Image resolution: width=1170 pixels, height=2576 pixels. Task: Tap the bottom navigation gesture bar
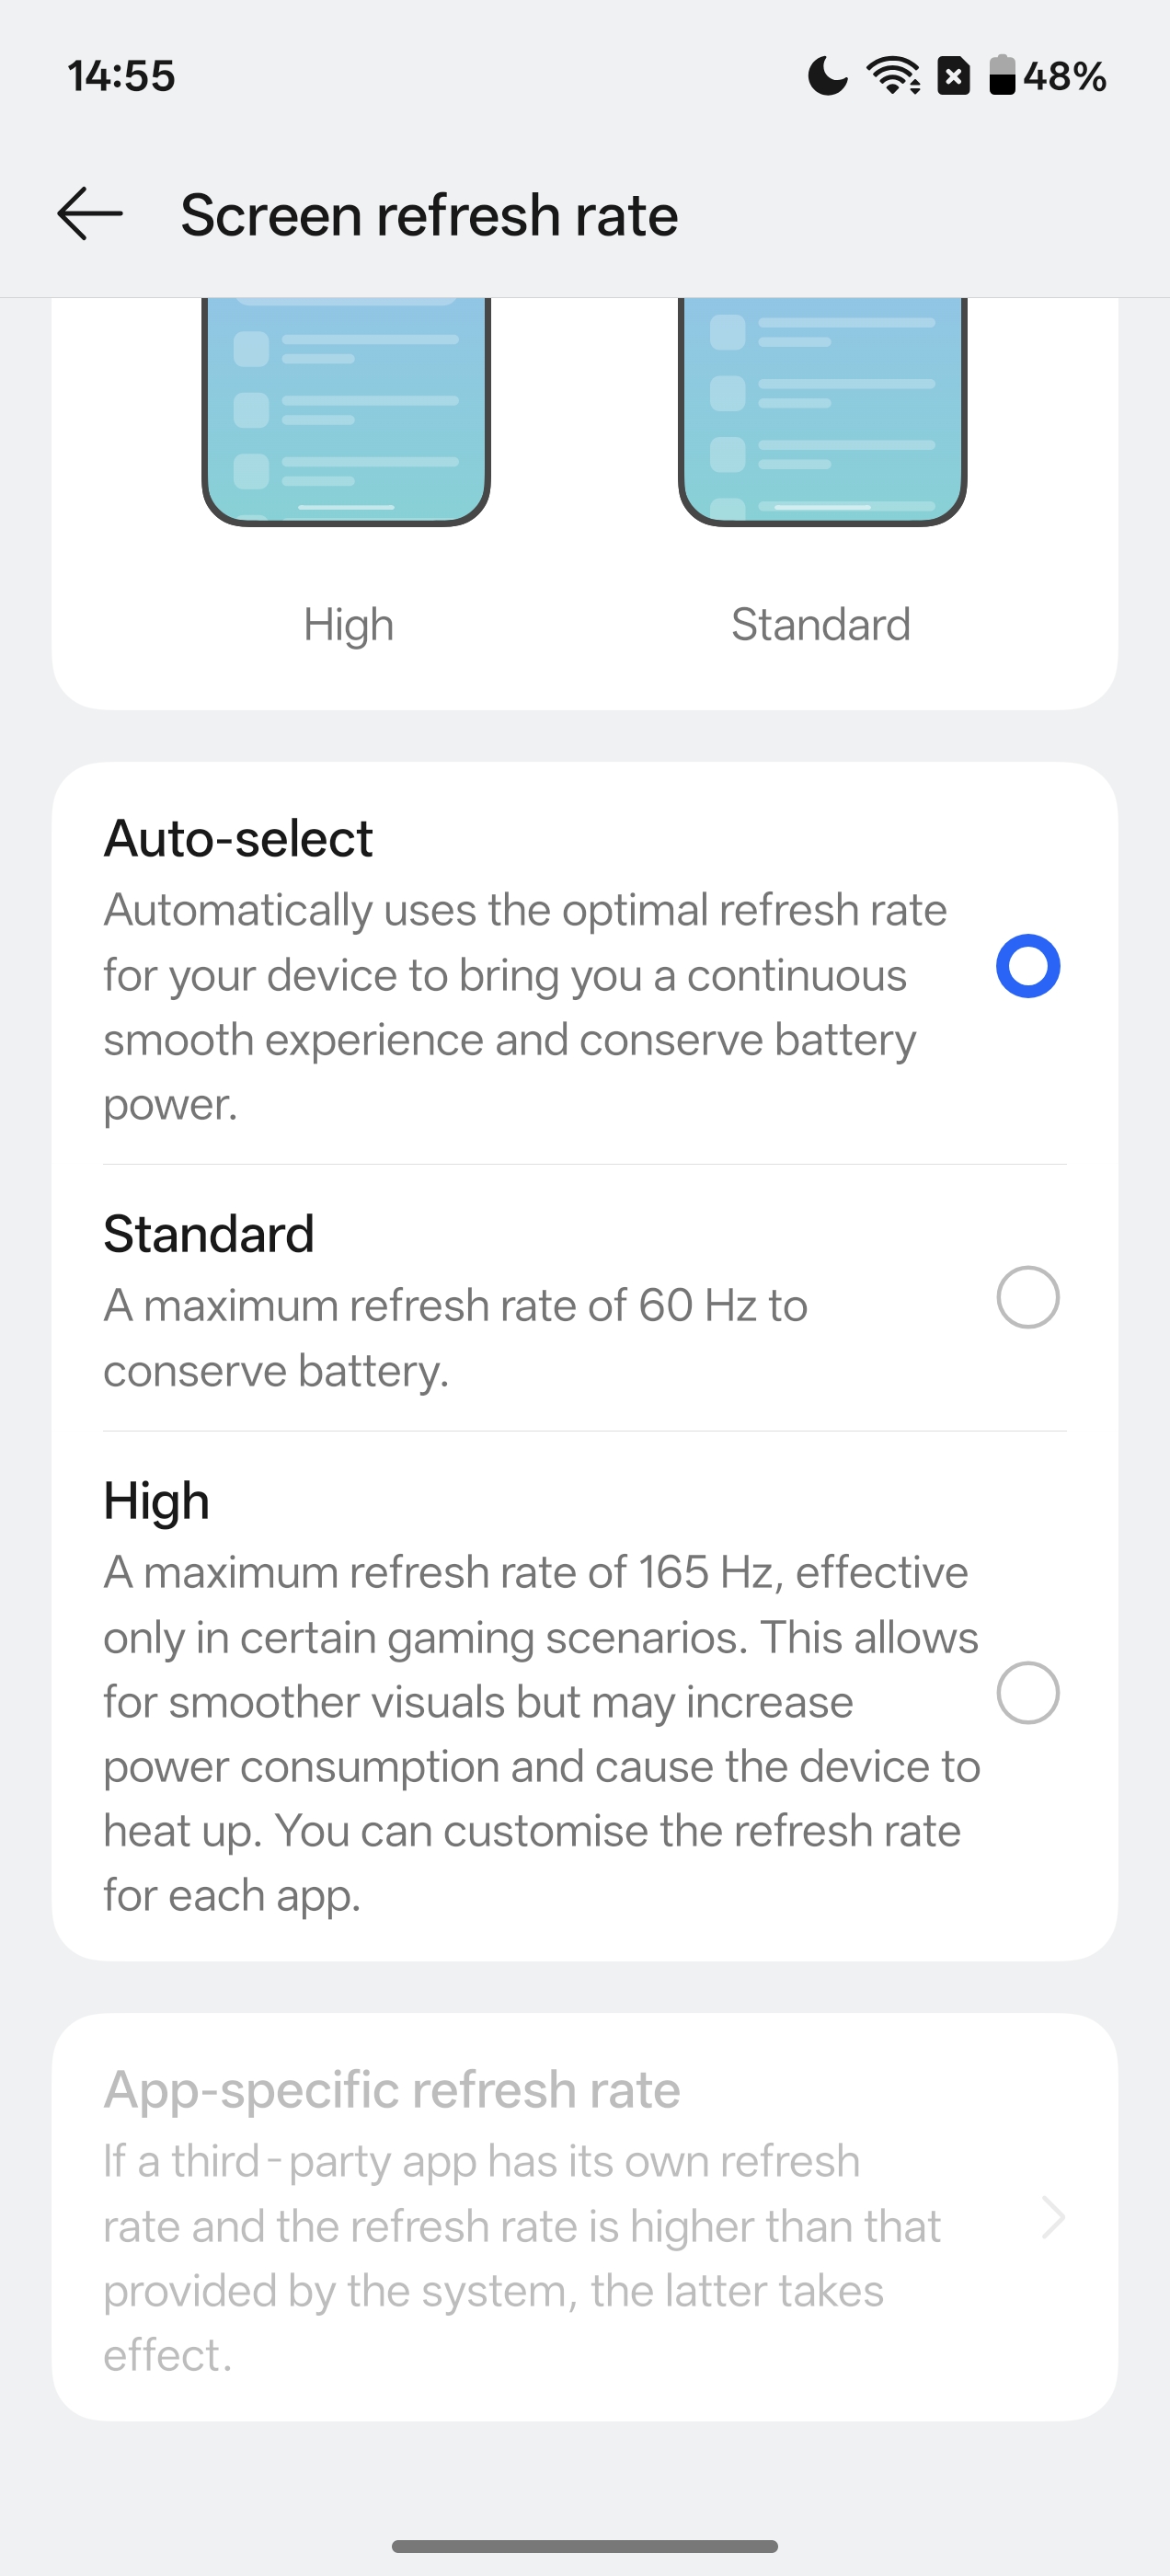[585, 2545]
